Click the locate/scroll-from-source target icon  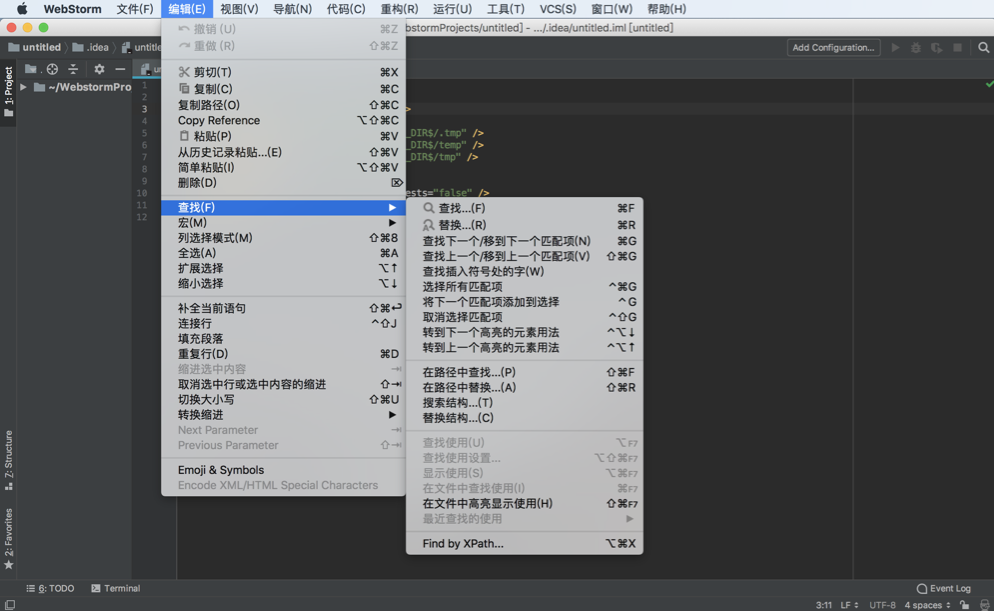52,69
